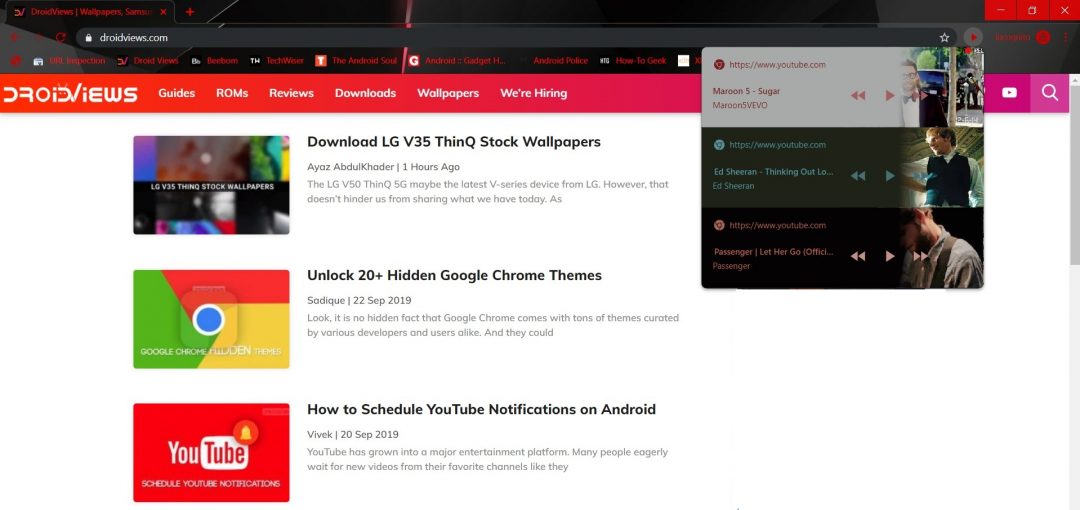
Task: Click youtube.com source on the Passenger card
Action: click(x=778, y=225)
